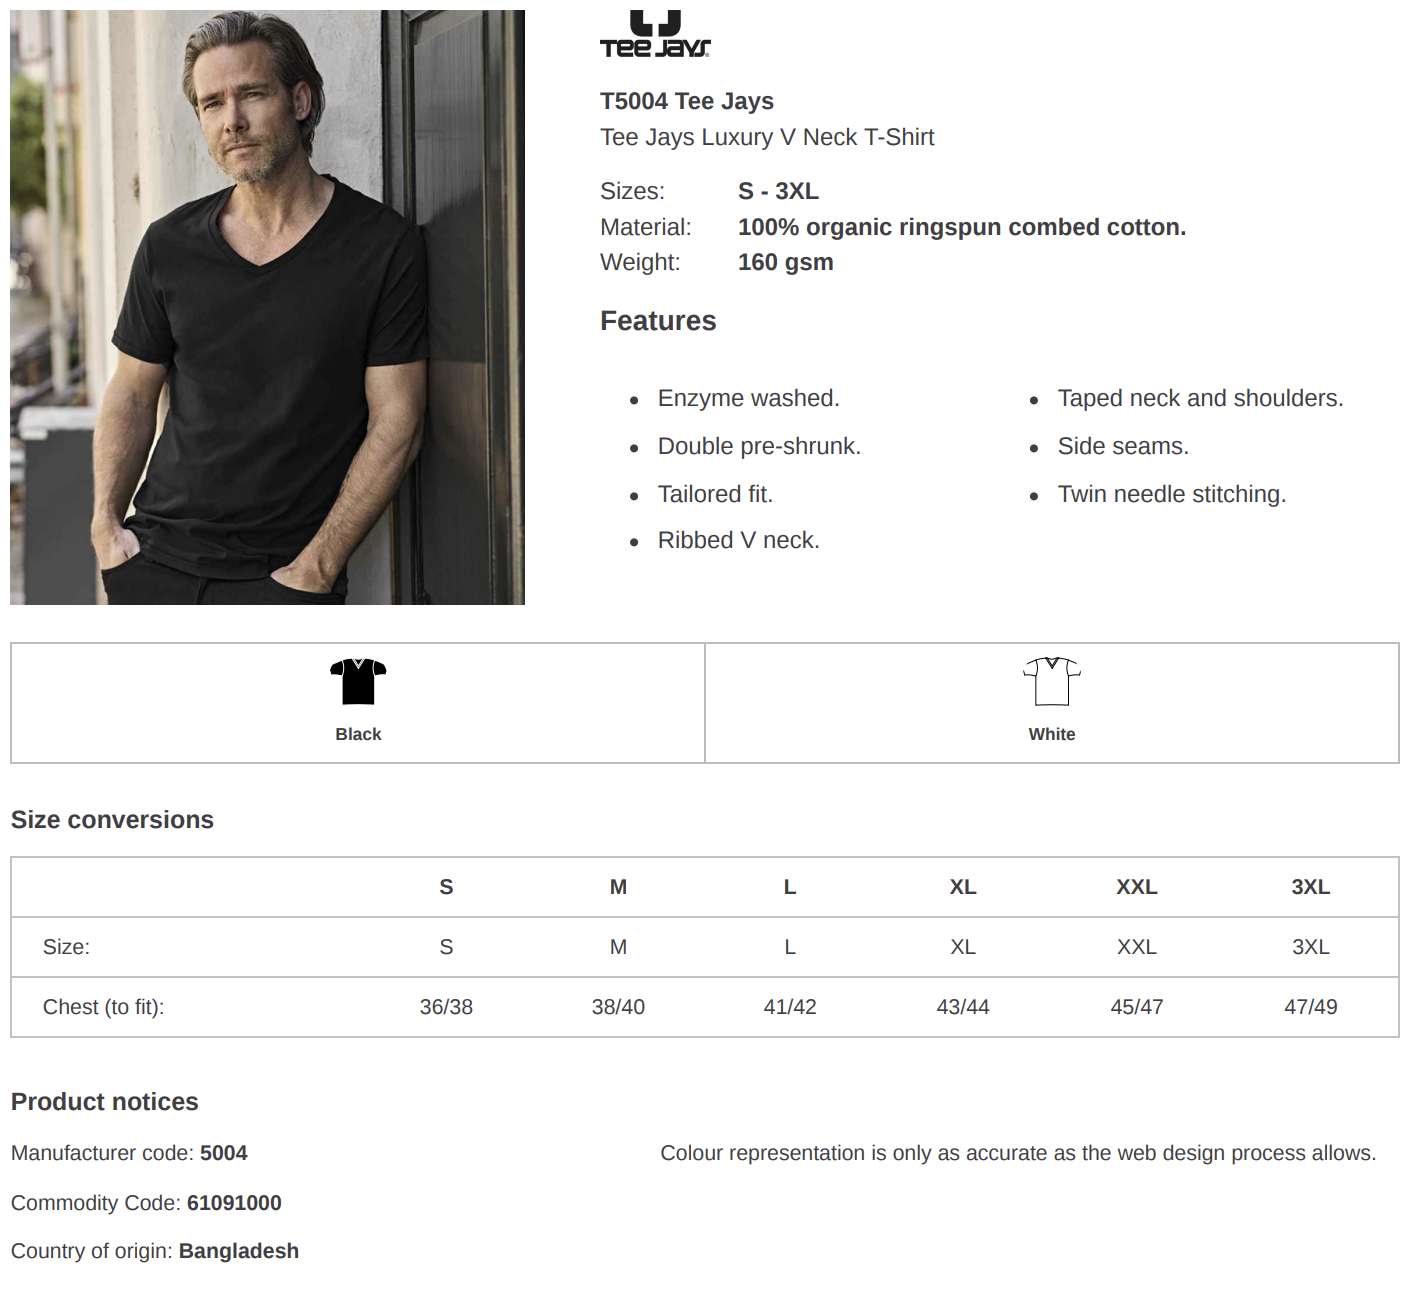Click the Manufacturer code 5004 value

tap(223, 1153)
